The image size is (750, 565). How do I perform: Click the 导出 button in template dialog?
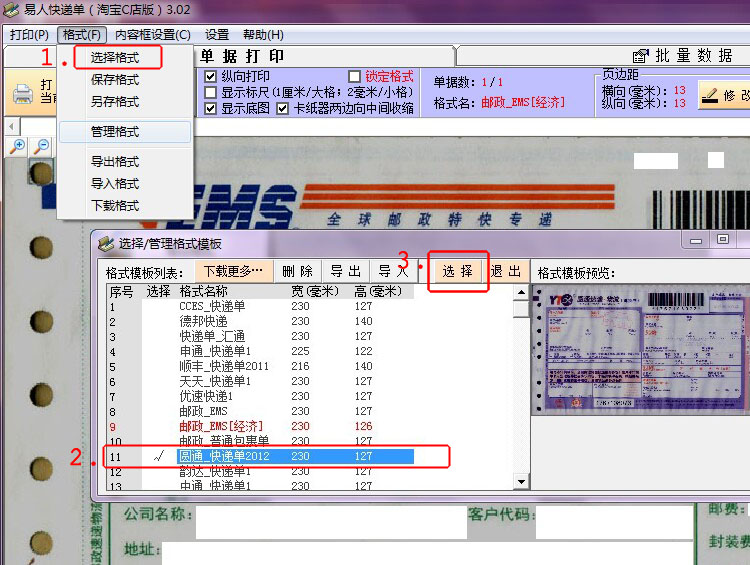345,271
